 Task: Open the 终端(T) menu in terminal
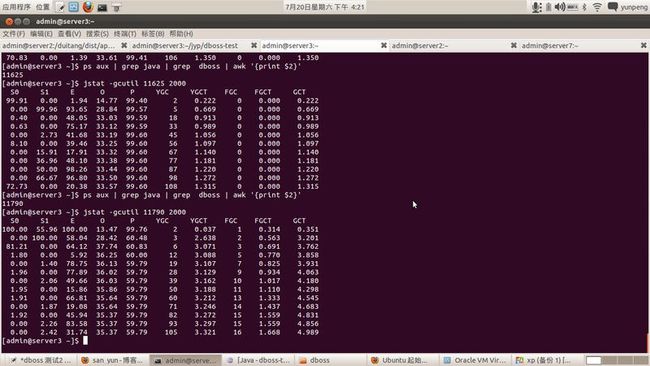click(125, 34)
